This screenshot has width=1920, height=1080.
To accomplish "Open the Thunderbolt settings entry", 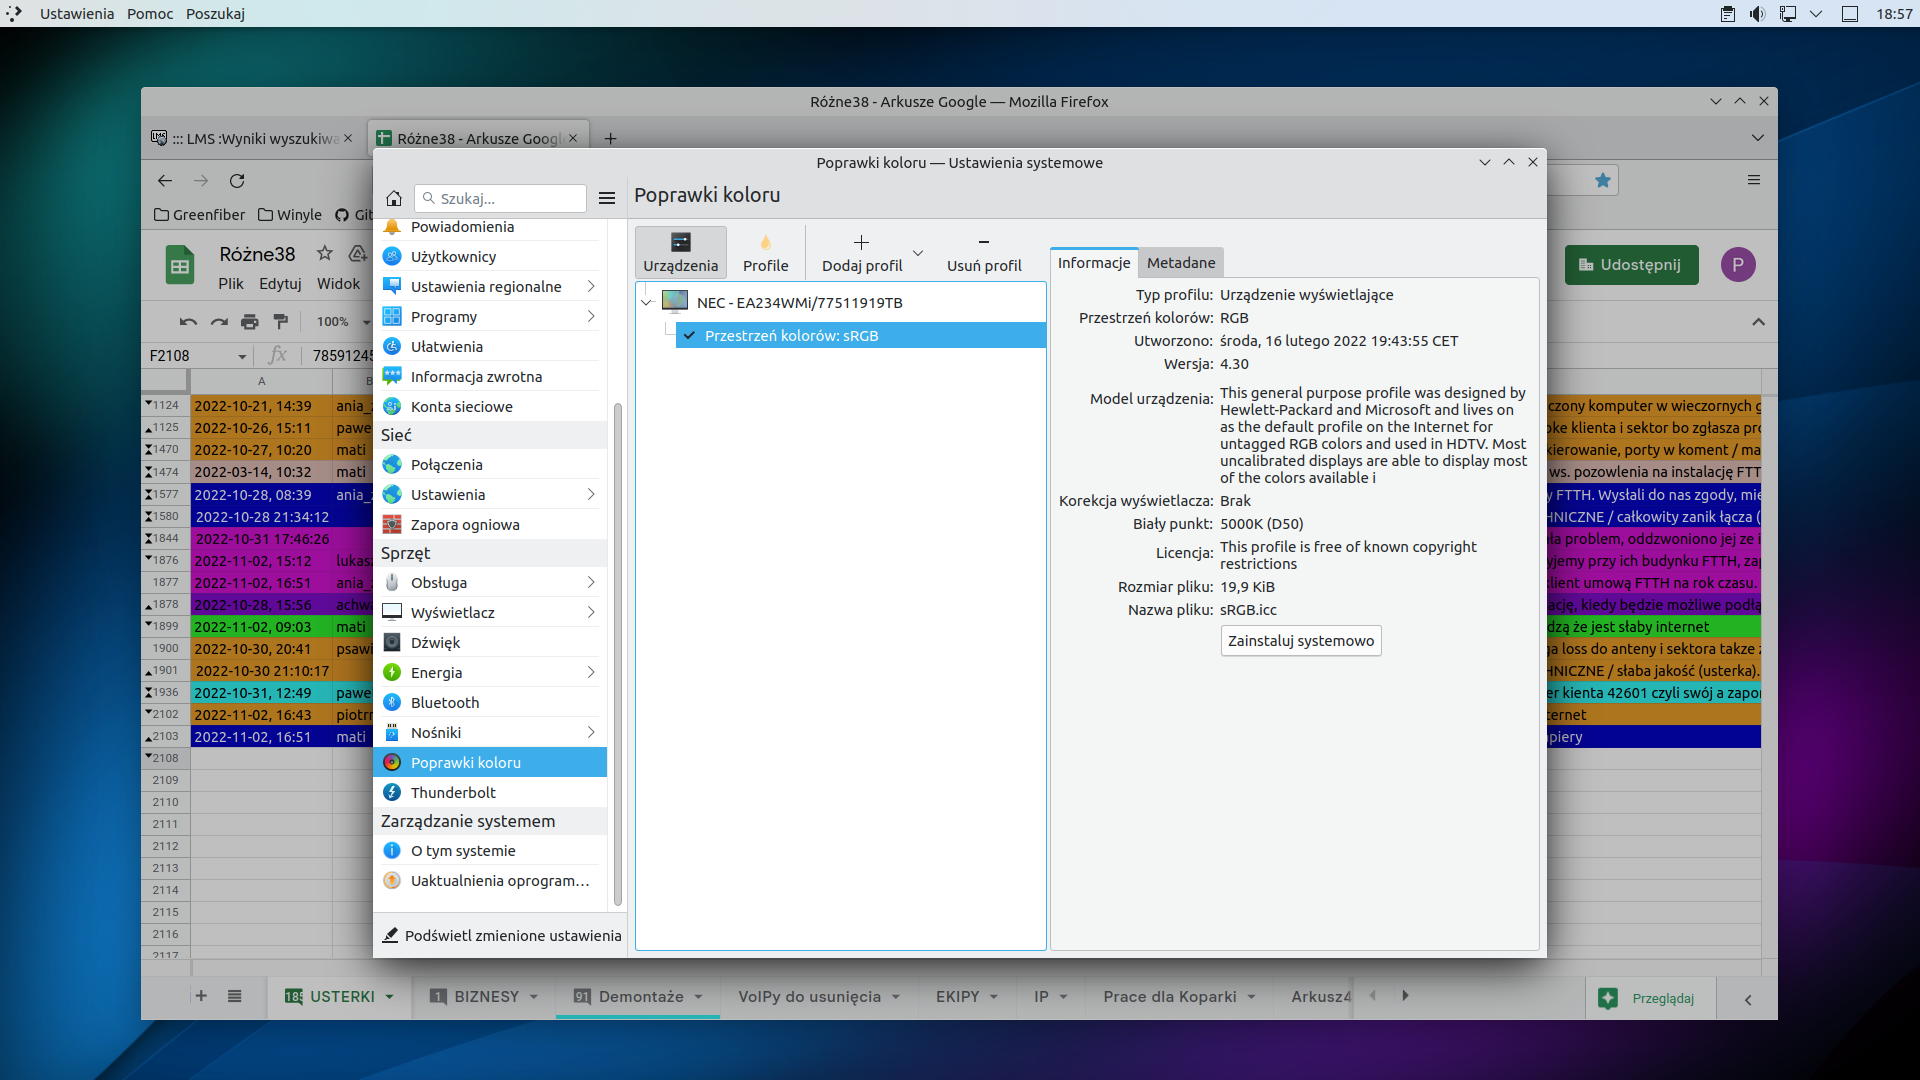I will (453, 793).
